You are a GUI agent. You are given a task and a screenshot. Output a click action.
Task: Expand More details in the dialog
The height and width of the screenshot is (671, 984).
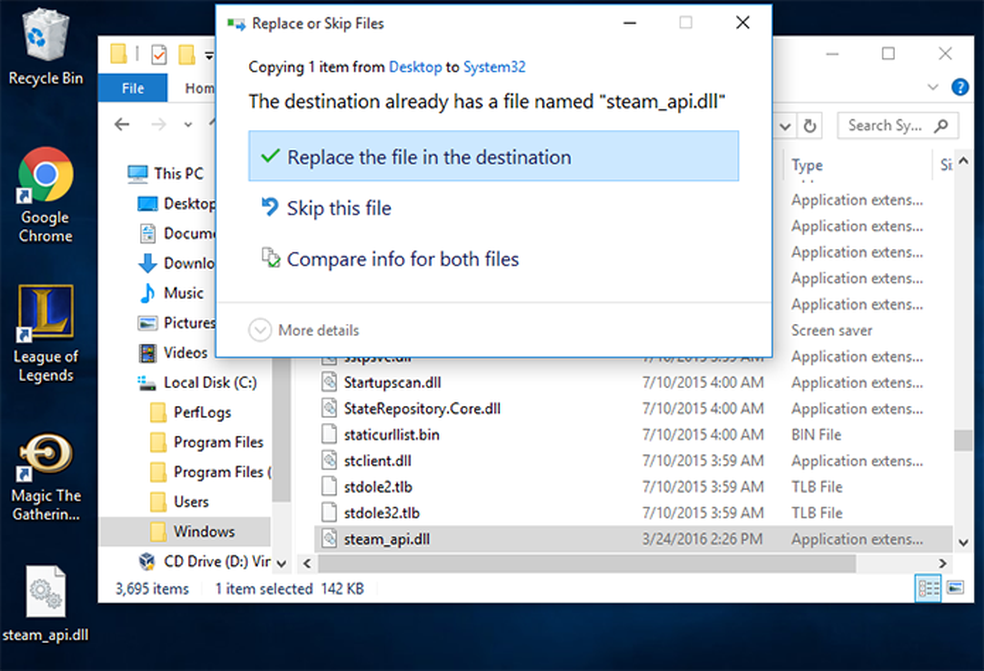[304, 330]
